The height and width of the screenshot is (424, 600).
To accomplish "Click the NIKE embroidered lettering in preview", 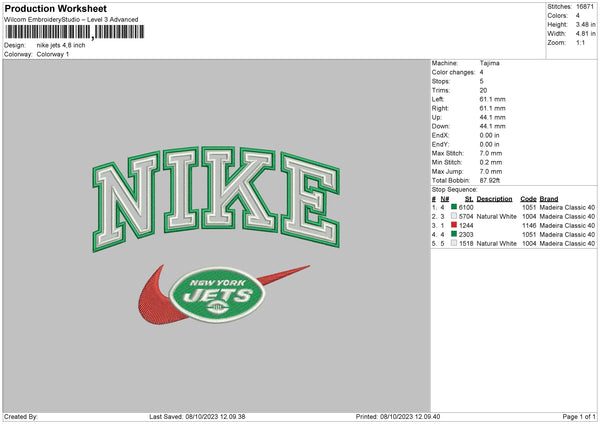I will (x=216, y=198).
